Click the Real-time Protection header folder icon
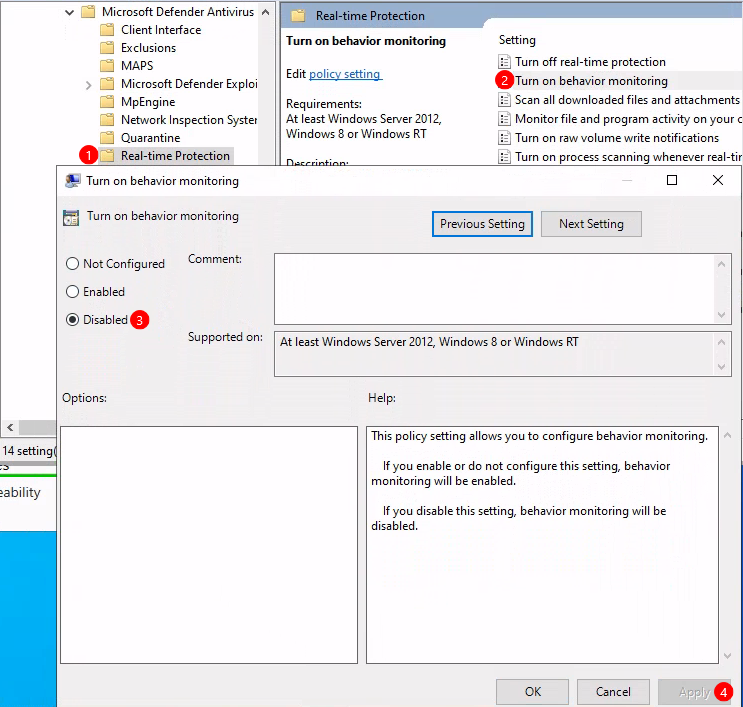Viewport: 743px width, 707px height. click(x=298, y=16)
